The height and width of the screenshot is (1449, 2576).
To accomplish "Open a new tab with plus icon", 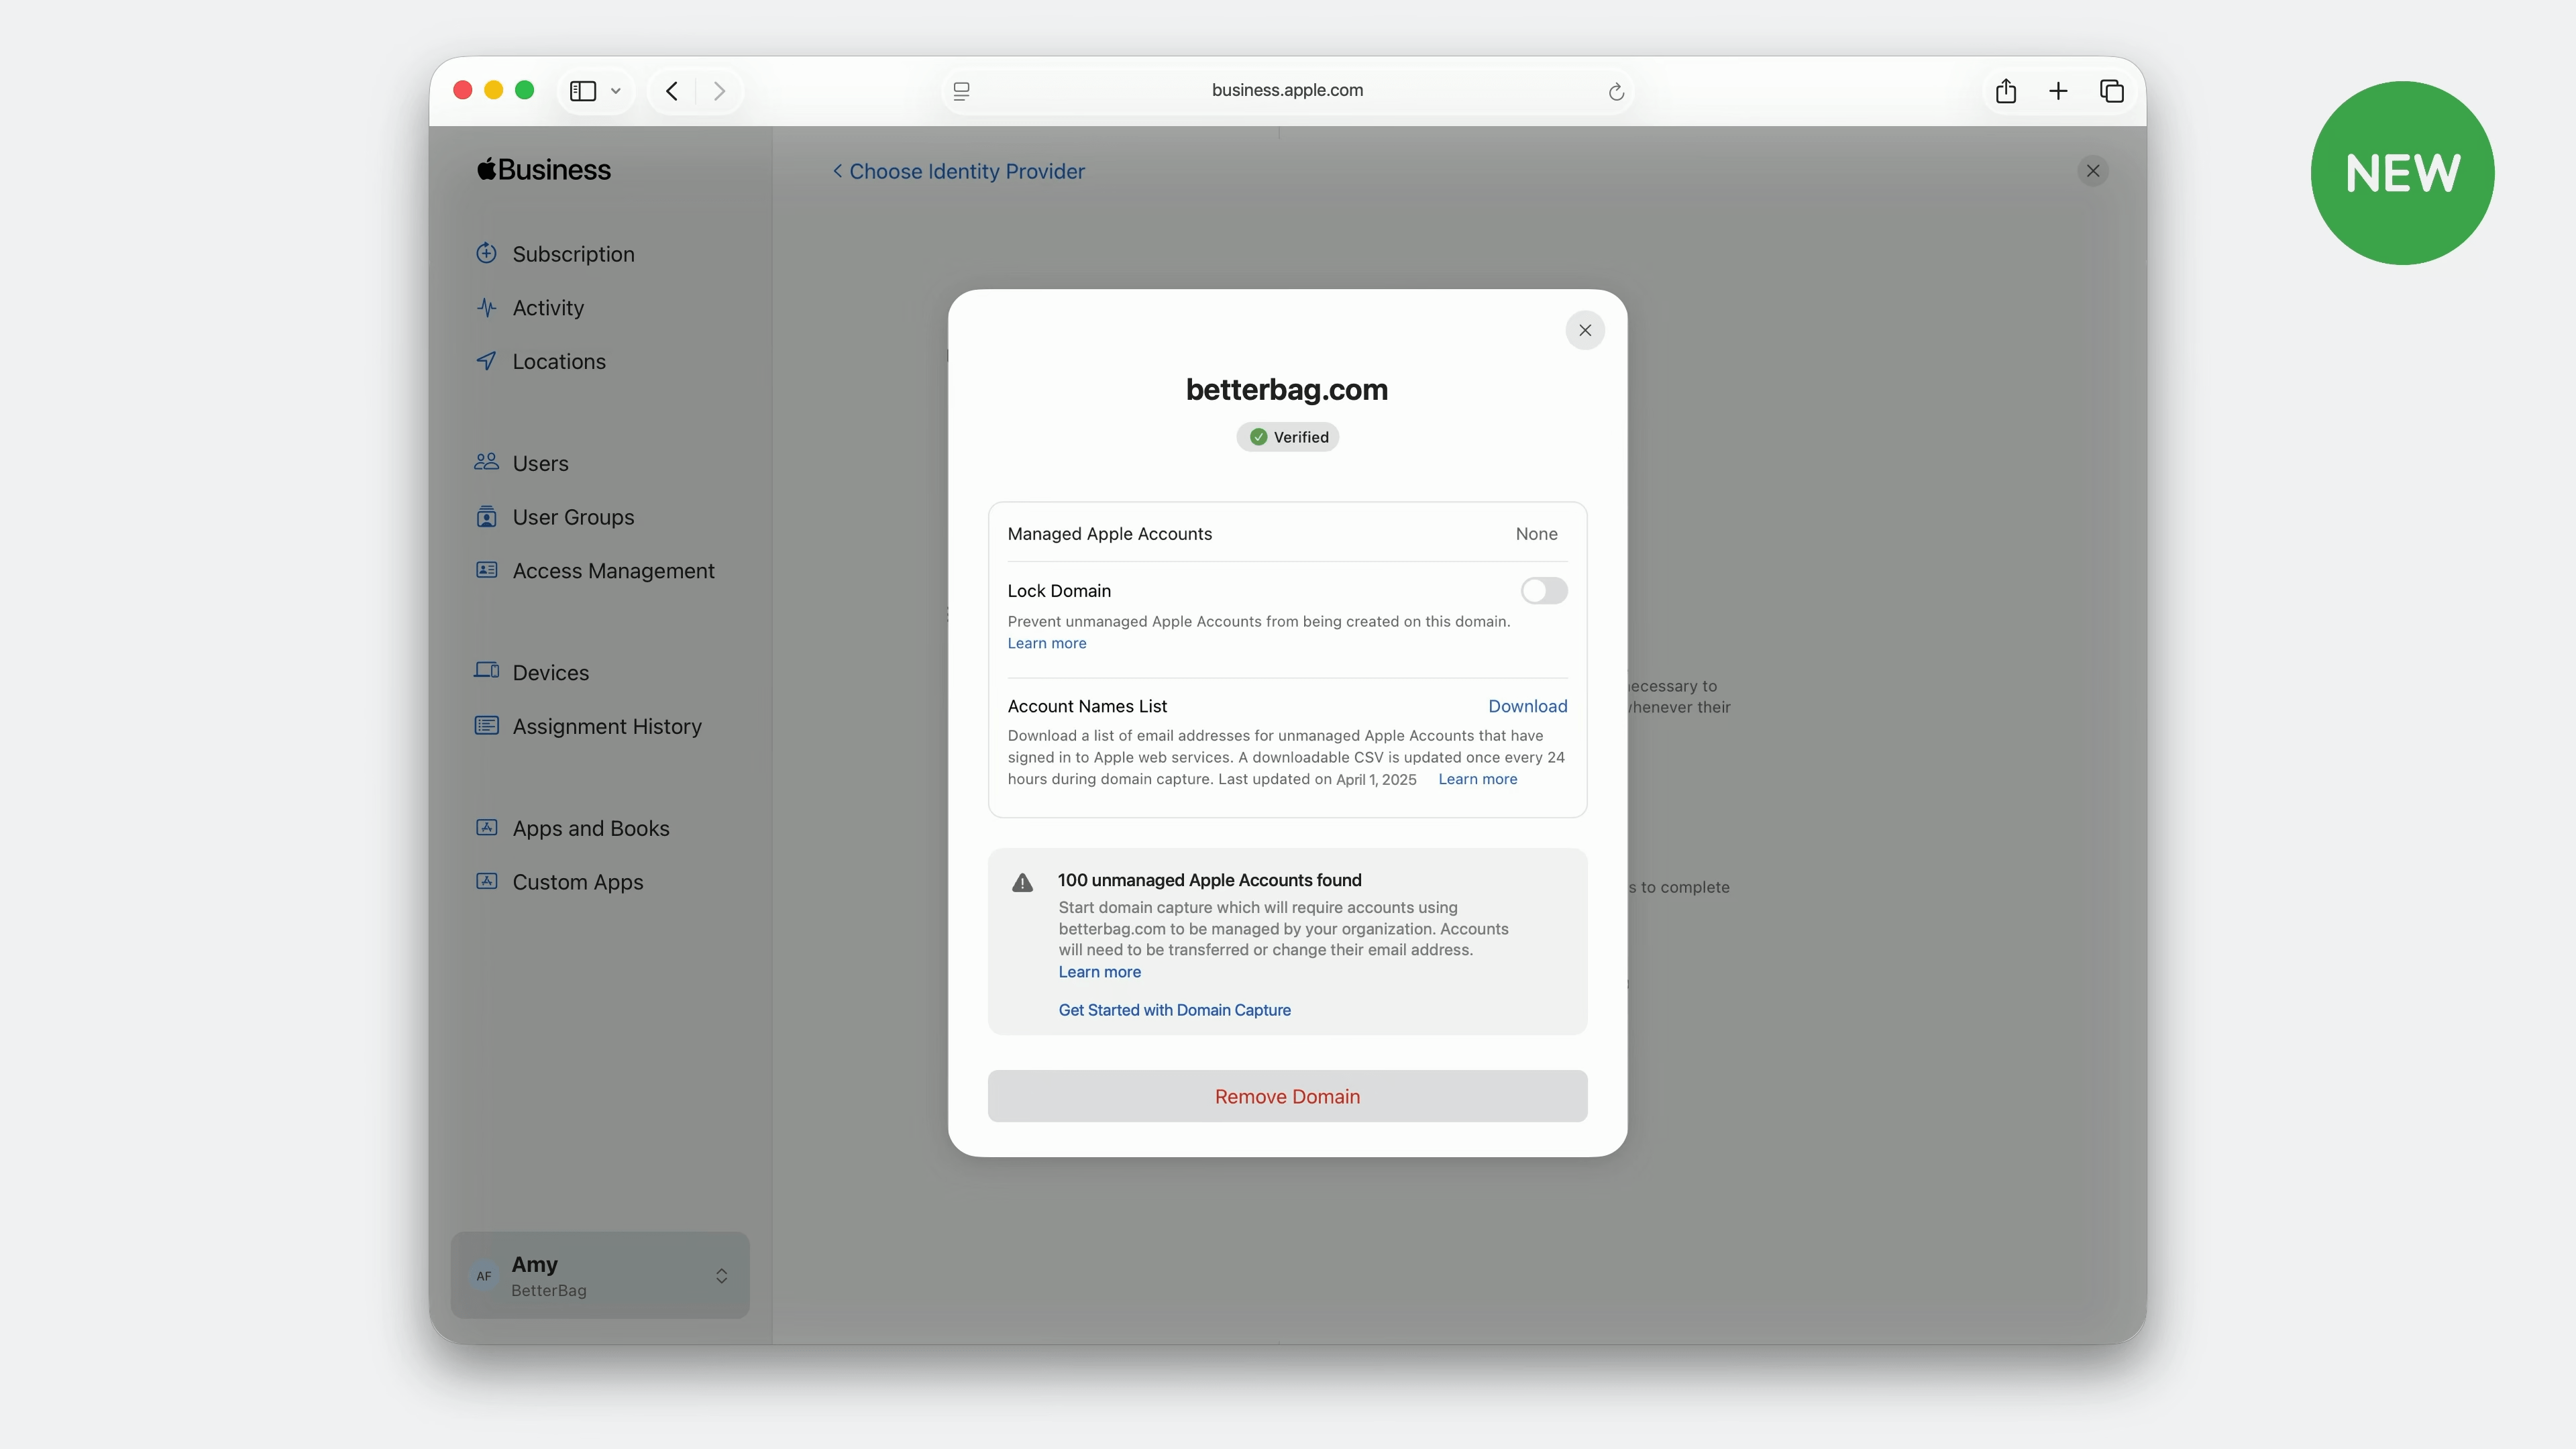I will (2058, 91).
